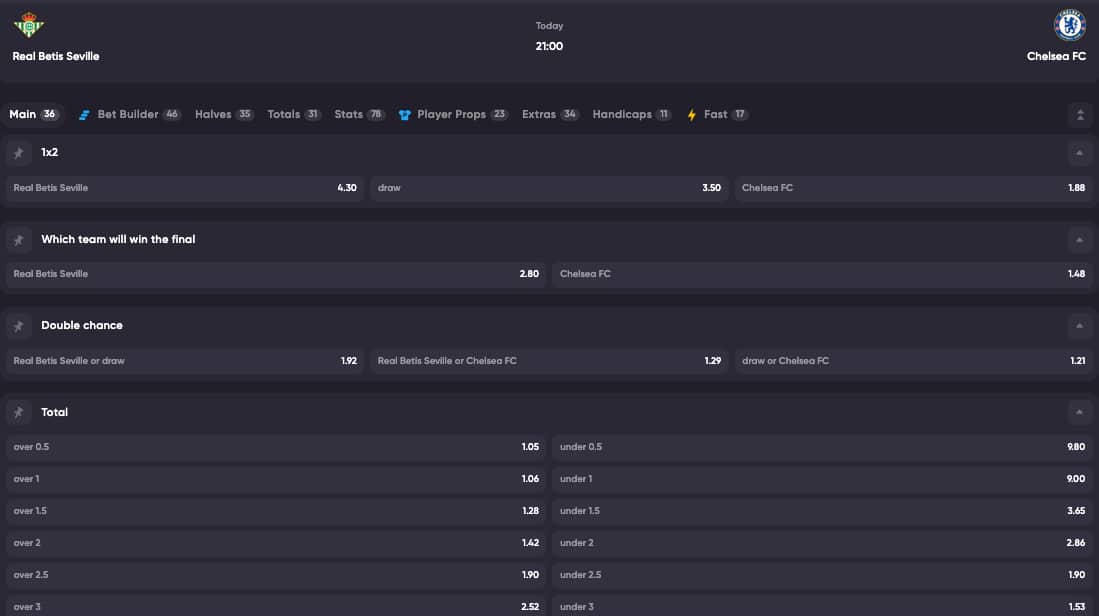1099x616 pixels.
Task: Click the Fast lightning bolt icon
Action: coord(692,115)
